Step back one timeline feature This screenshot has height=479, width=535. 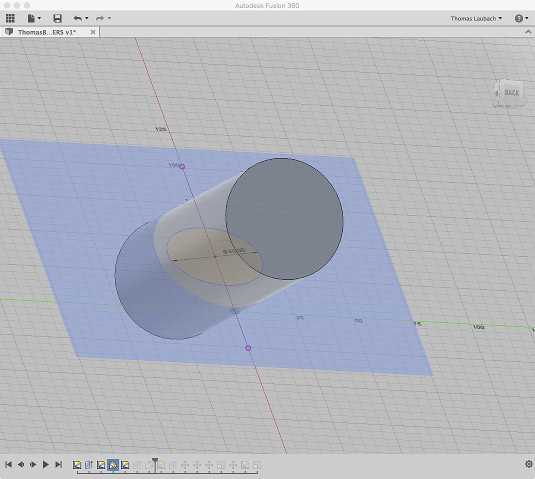click(x=21, y=464)
